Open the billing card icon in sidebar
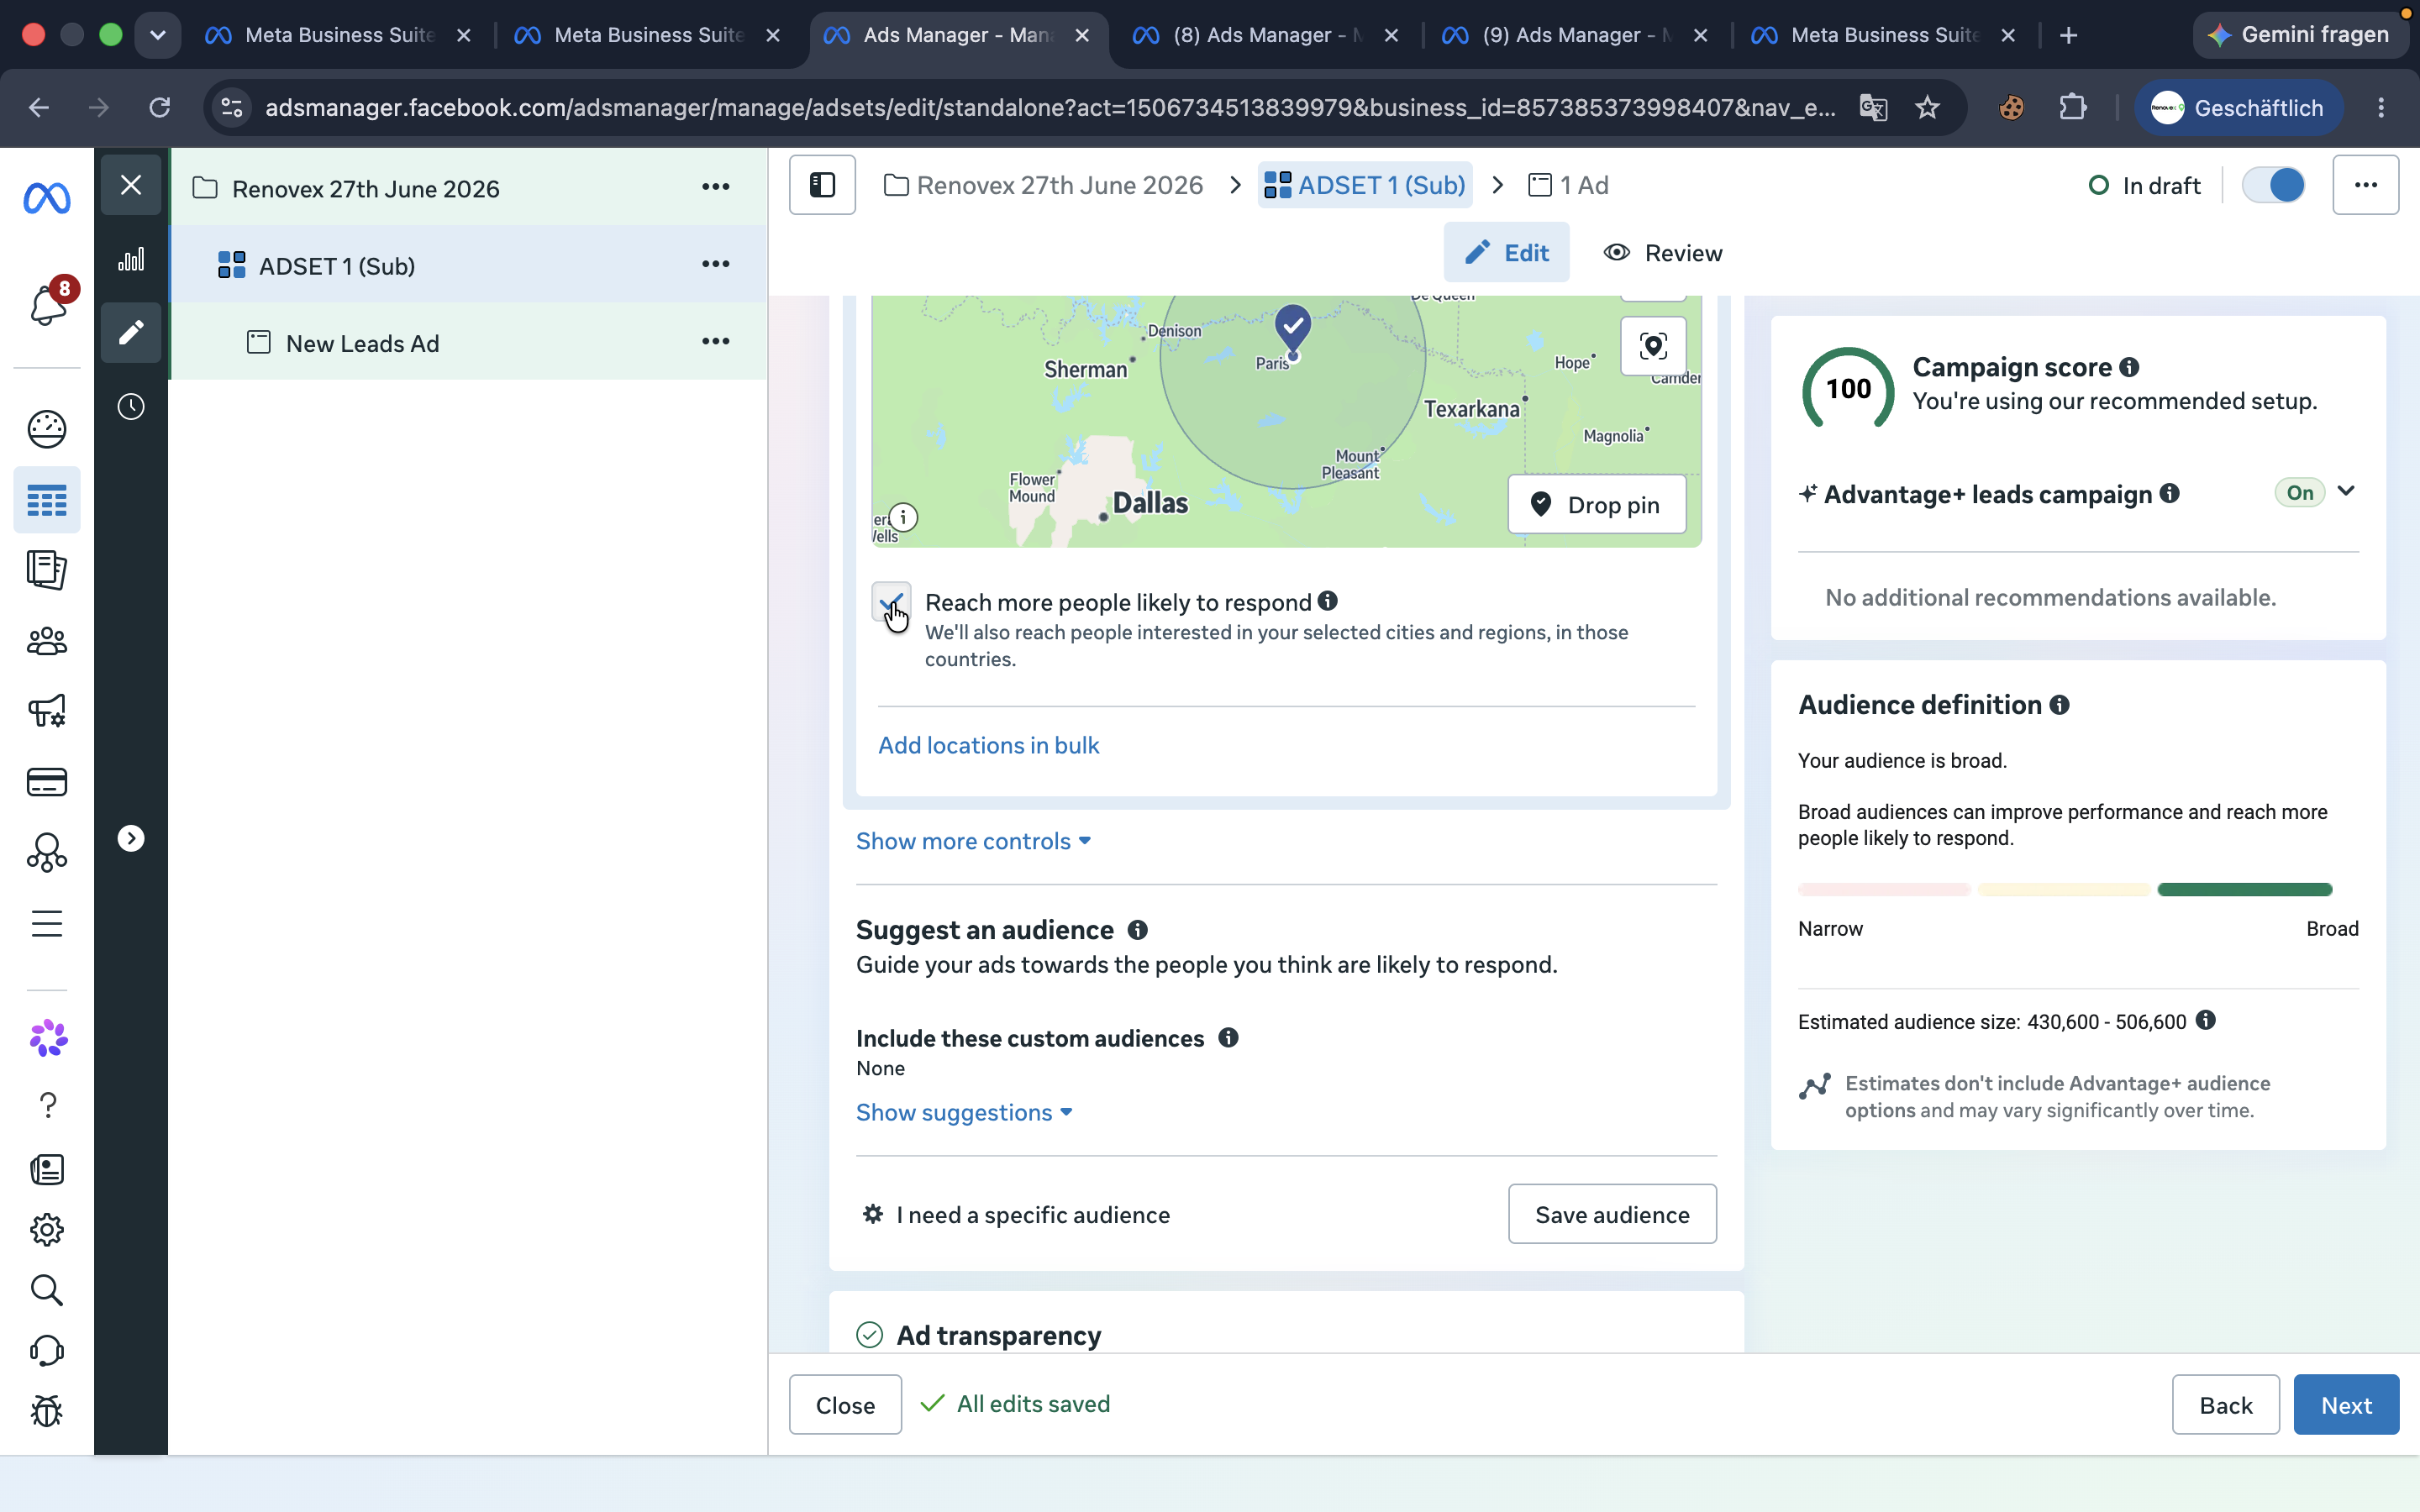The image size is (2420, 1512). tap(47, 782)
